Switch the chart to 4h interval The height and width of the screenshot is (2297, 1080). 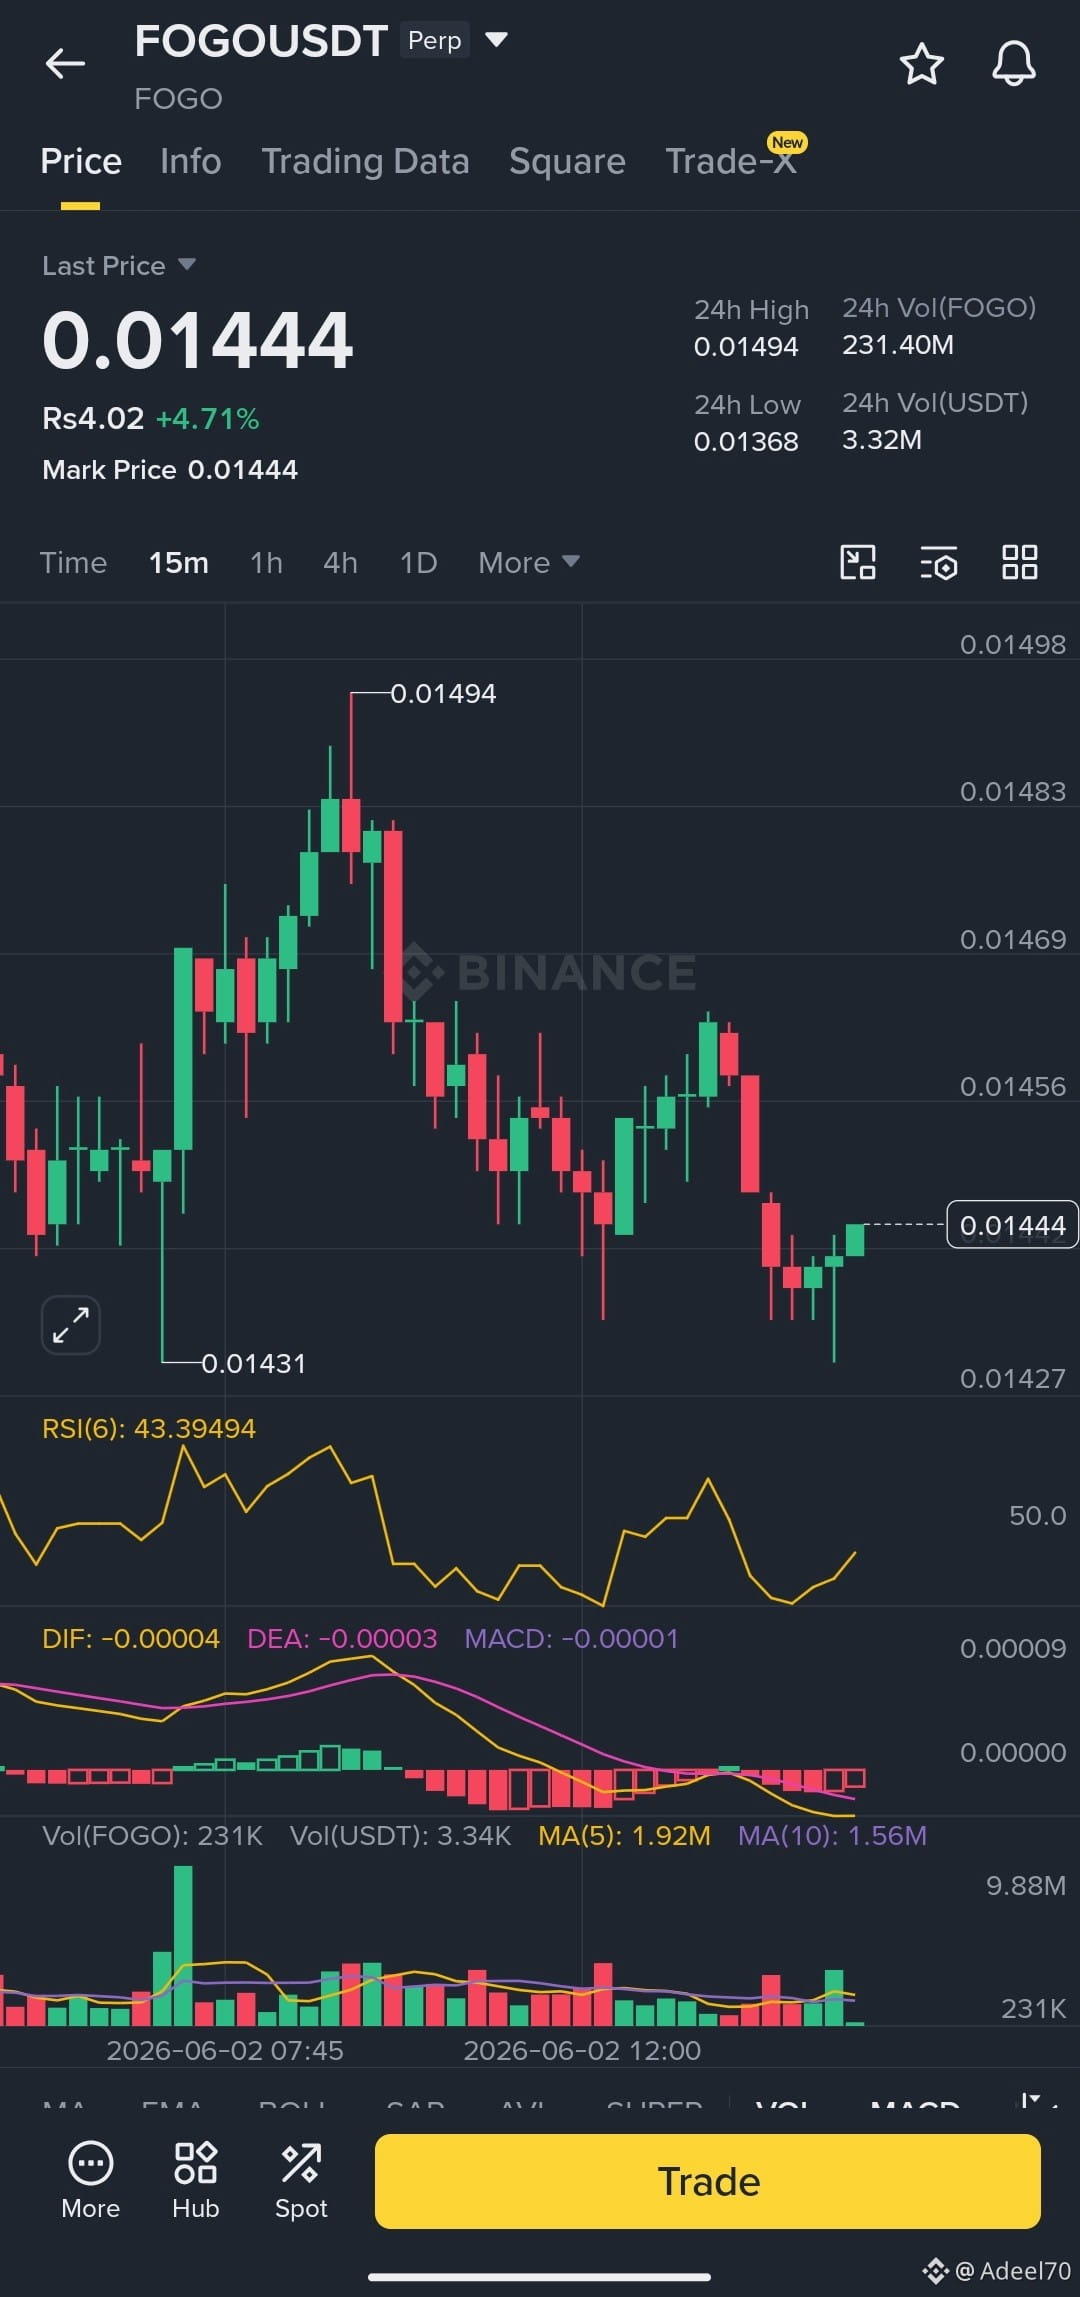[340, 563]
